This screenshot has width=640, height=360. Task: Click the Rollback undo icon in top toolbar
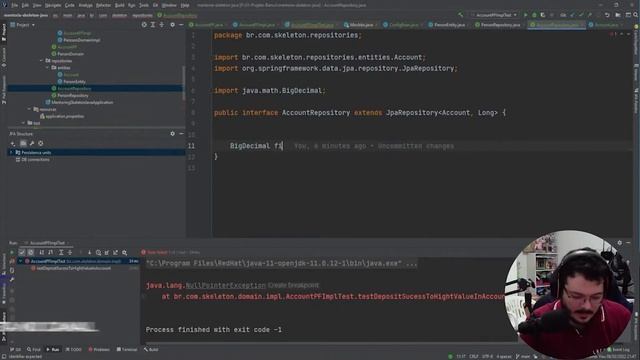(x=607, y=15)
